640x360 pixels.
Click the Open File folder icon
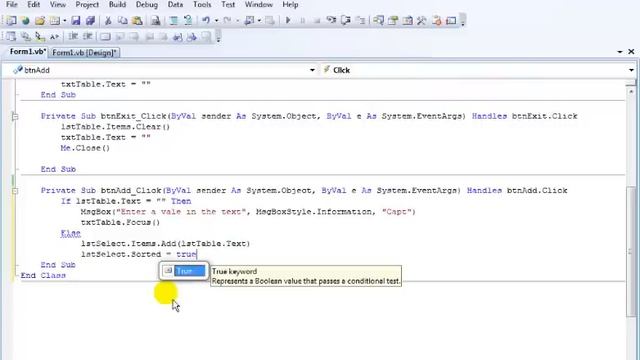pos(40,20)
